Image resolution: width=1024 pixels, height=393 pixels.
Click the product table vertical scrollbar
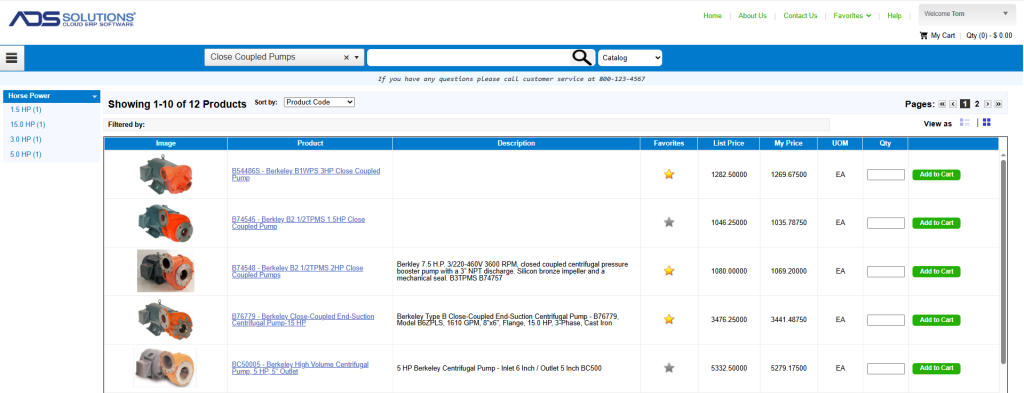click(1003, 261)
